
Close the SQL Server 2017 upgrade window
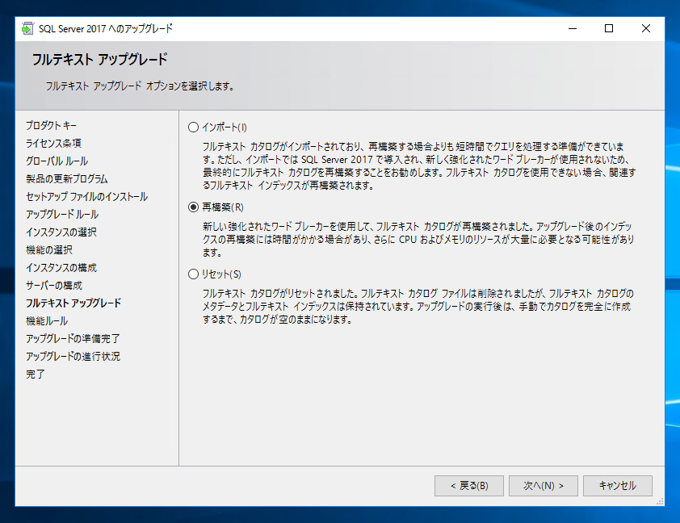pyautogui.click(x=646, y=29)
